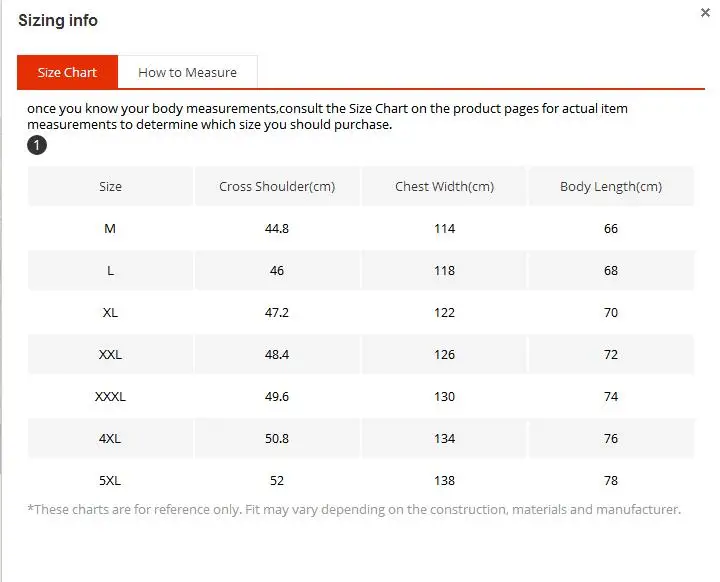Select the Size Chart tab
The image size is (720, 582).
pos(68,72)
